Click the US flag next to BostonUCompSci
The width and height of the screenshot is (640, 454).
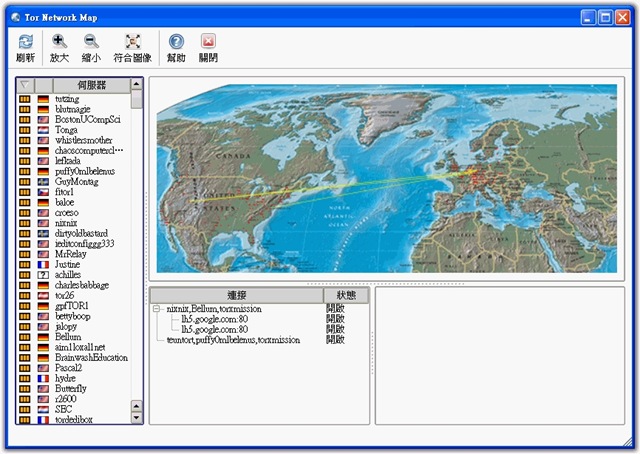tap(43, 120)
